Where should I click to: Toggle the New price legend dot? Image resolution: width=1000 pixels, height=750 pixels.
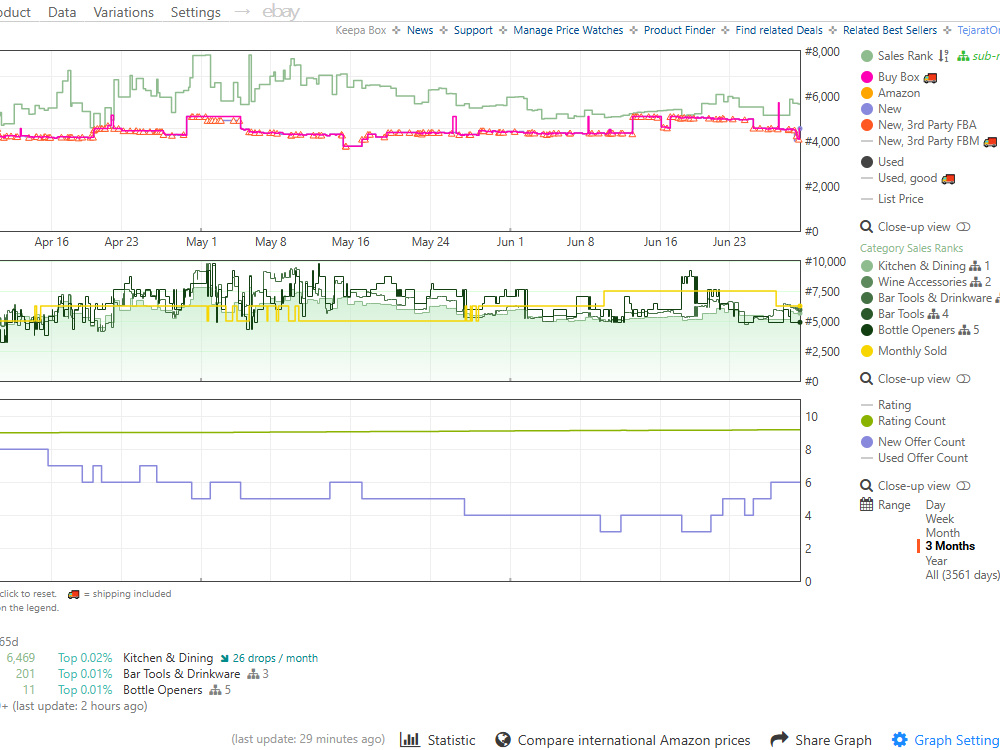point(867,109)
